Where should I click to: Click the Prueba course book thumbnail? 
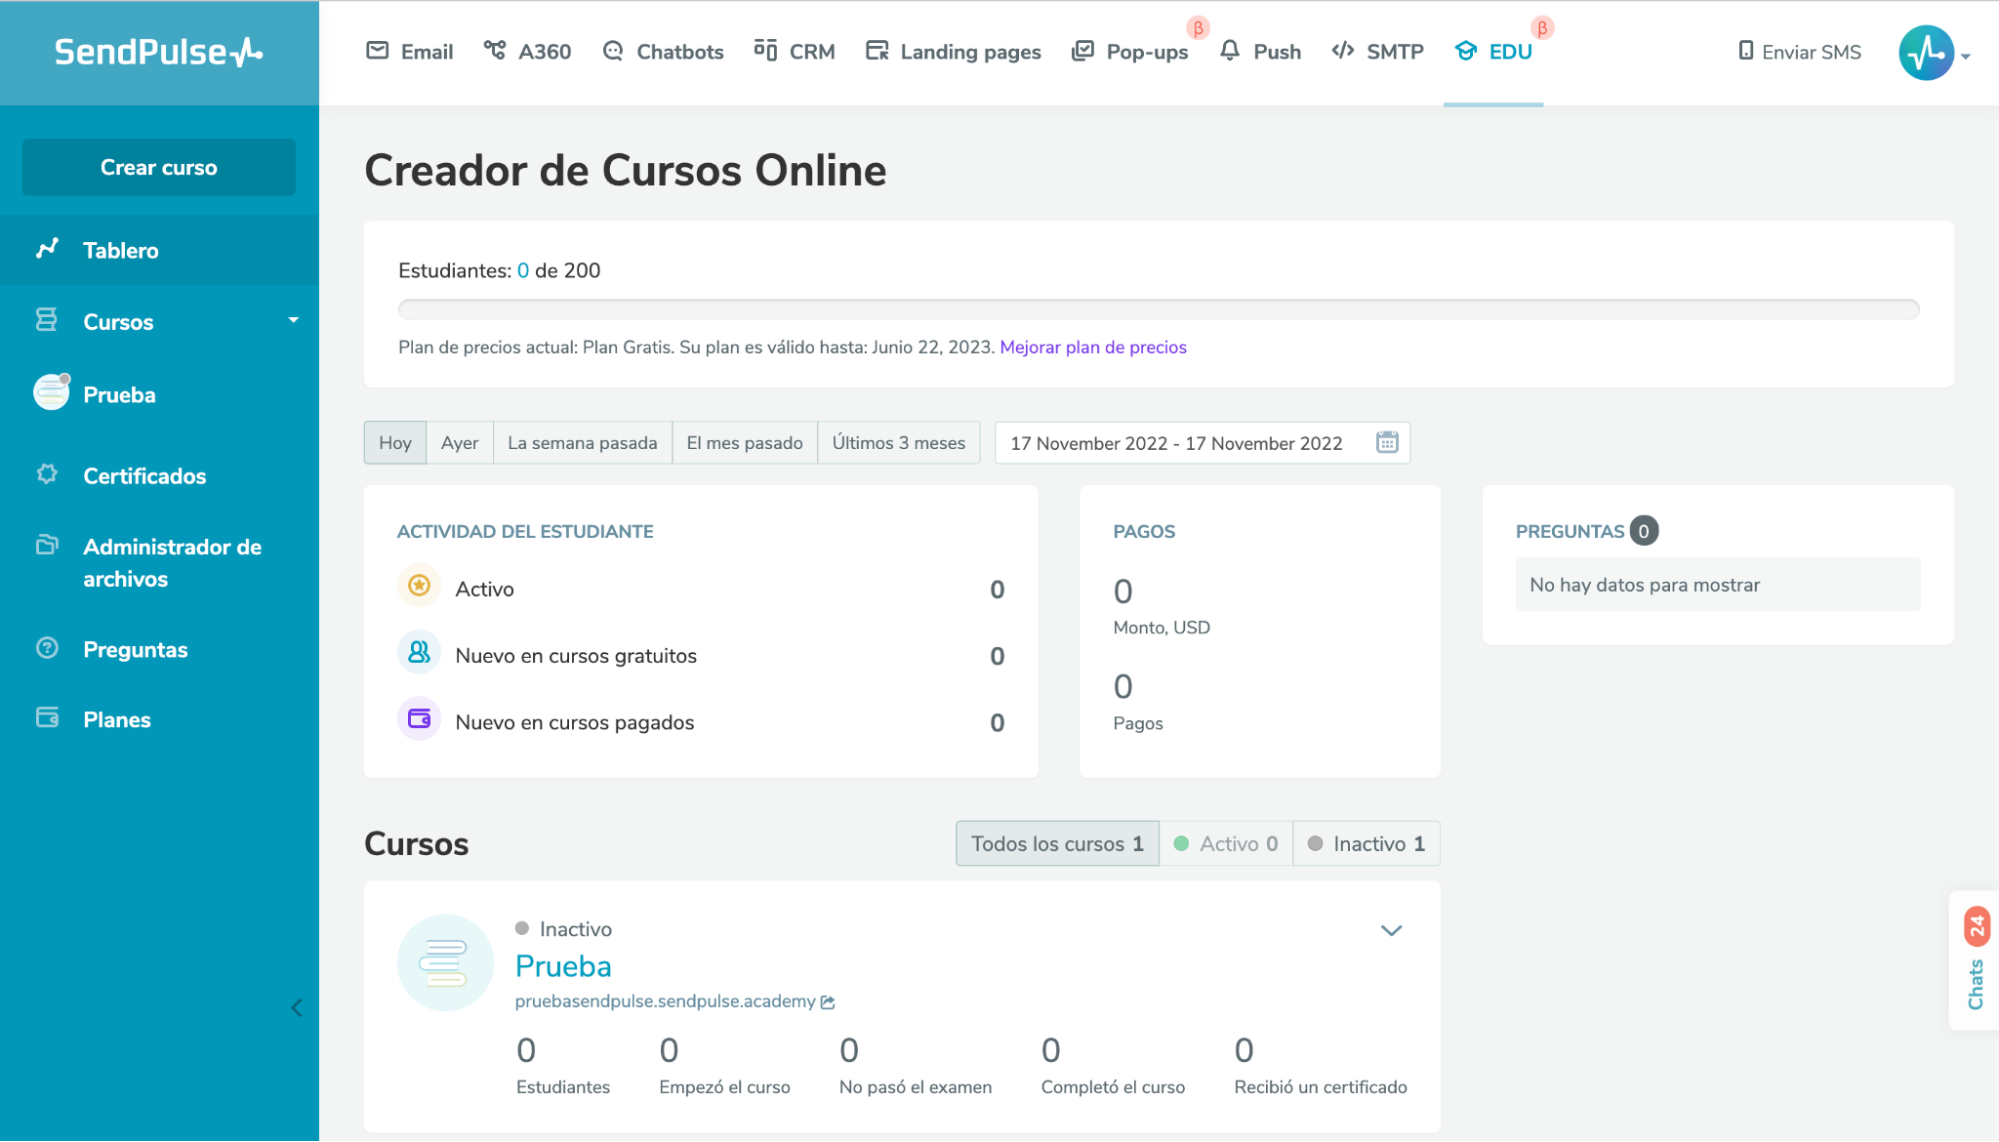[446, 963]
